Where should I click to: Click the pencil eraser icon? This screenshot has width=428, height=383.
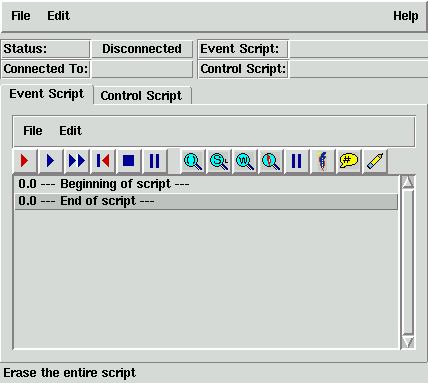click(375, 161)
